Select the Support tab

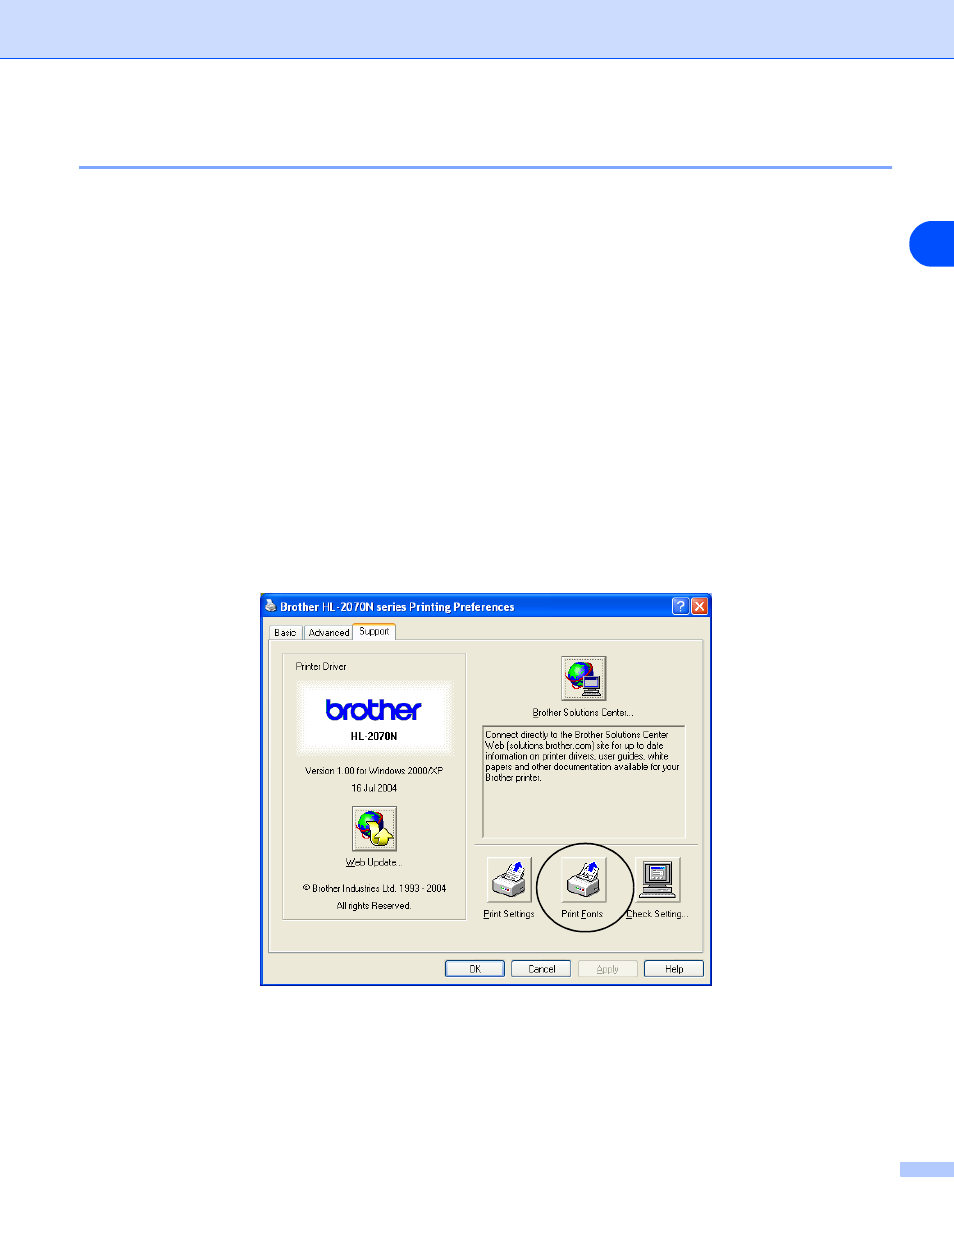coord(374,631)
